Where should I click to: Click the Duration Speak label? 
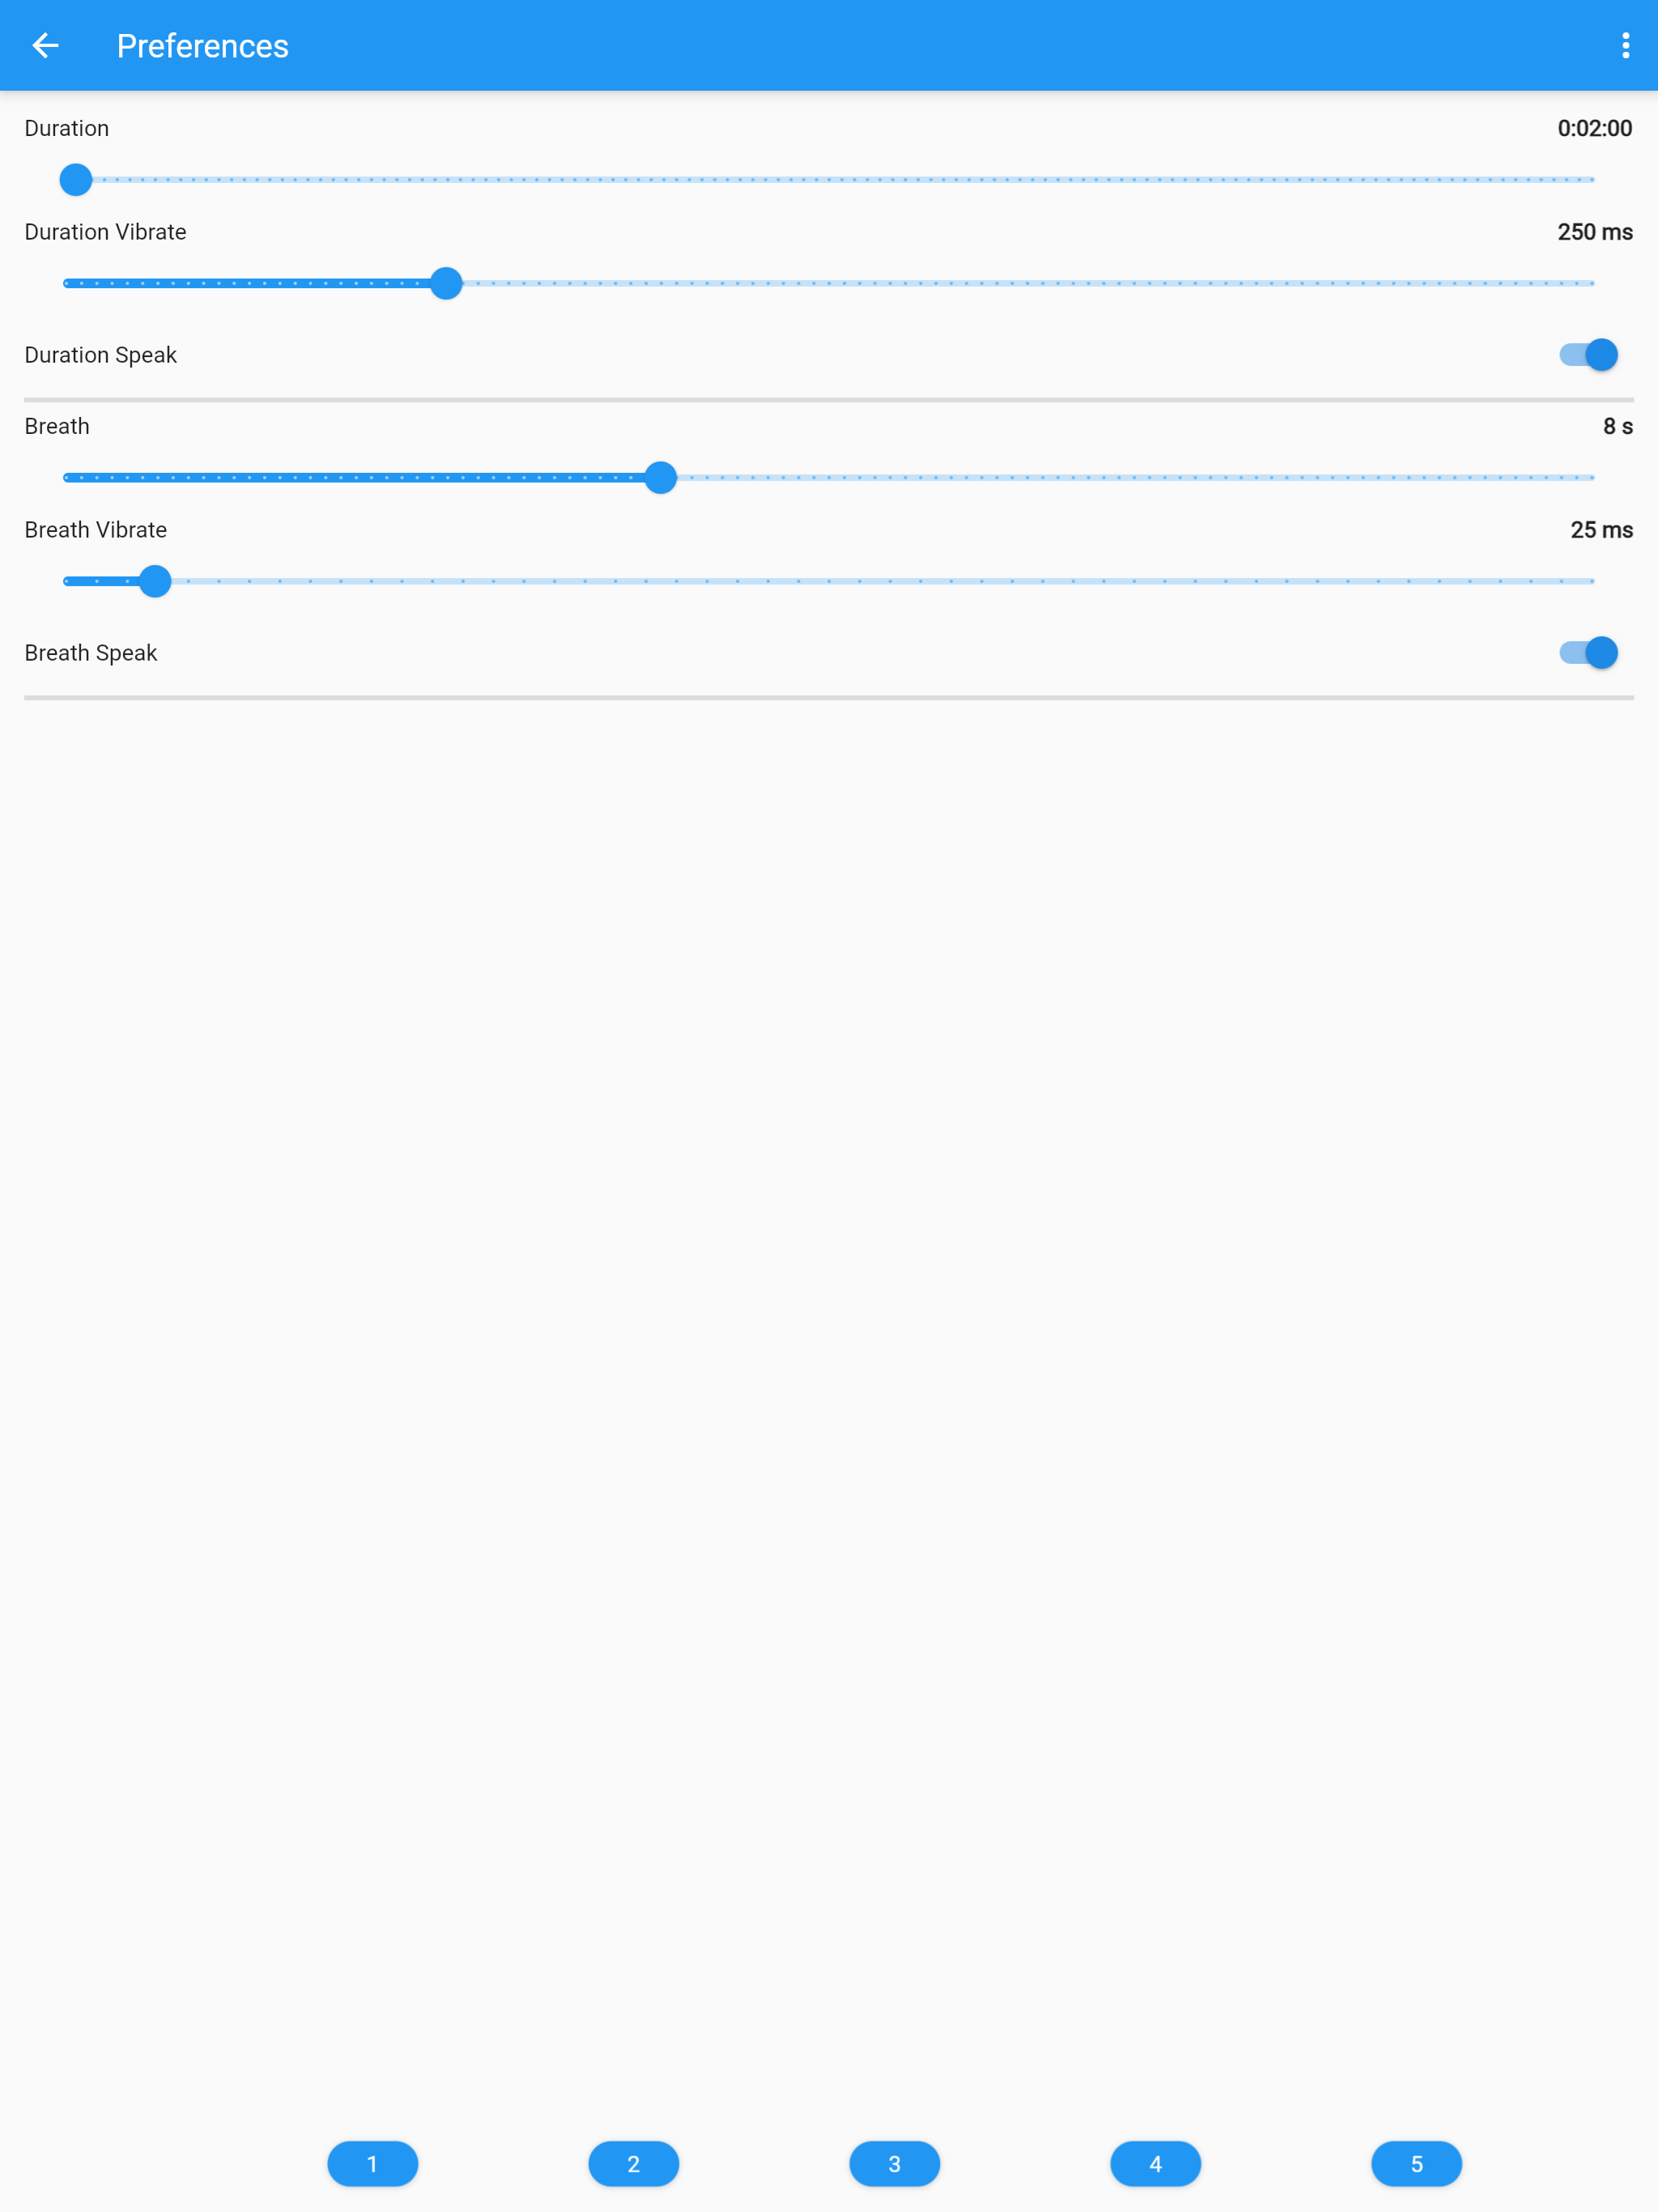click(101, 355)
